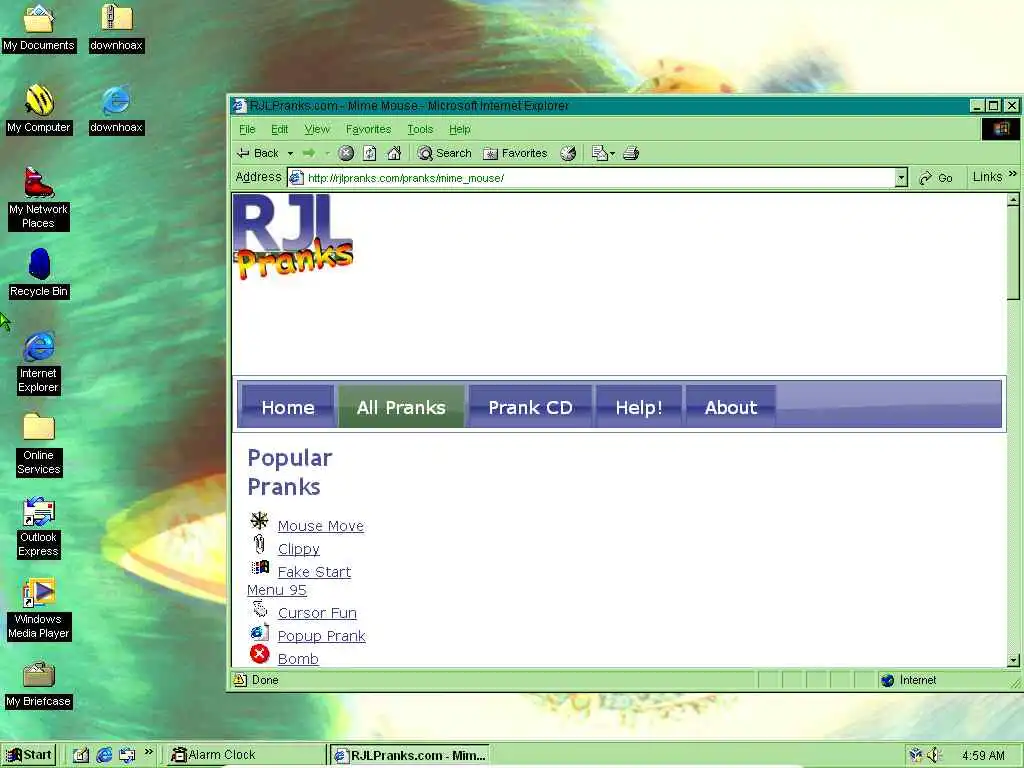Open the Help menu
This screenshot has width=1024, height=768.
point(459,129)
